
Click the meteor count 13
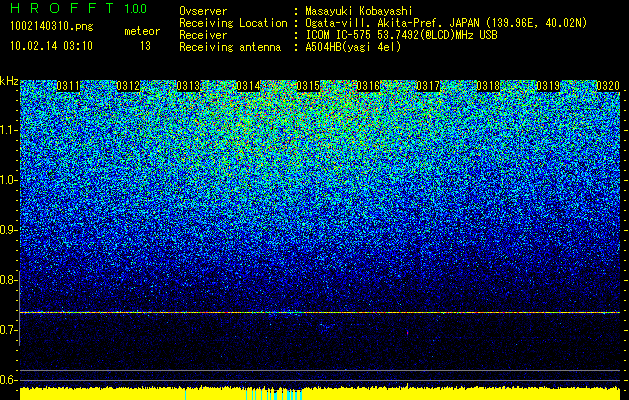point(145,46)
